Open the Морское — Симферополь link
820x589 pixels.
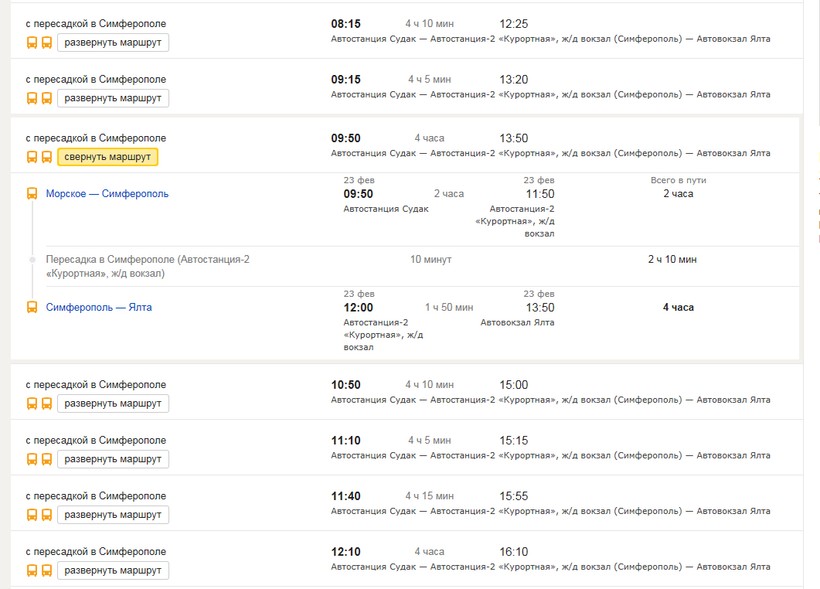coord(107,194)
